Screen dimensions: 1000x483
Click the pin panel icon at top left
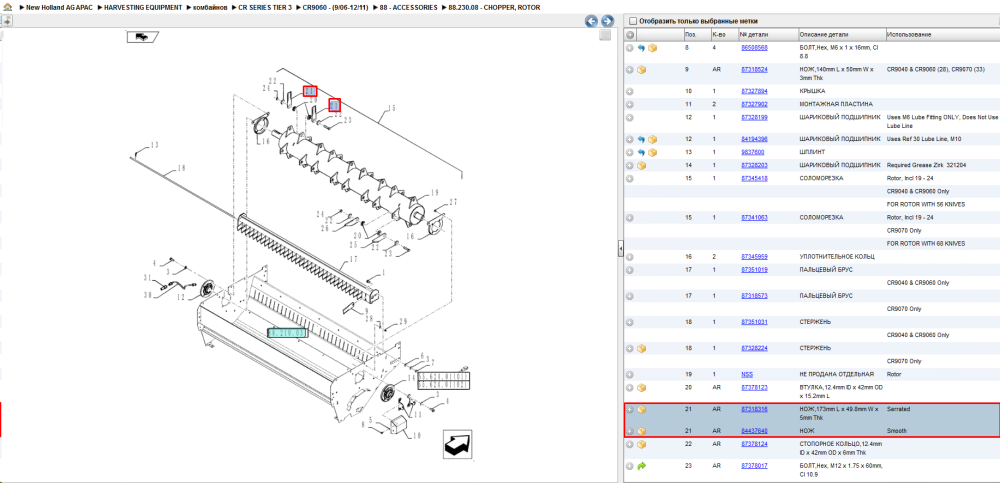pos(6,21)
